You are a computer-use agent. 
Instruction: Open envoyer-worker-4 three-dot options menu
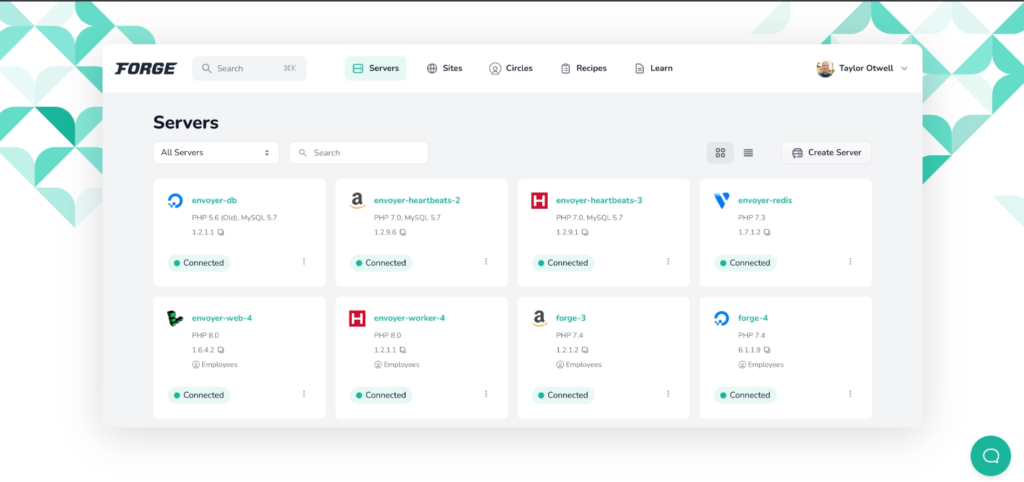point(486,394)
